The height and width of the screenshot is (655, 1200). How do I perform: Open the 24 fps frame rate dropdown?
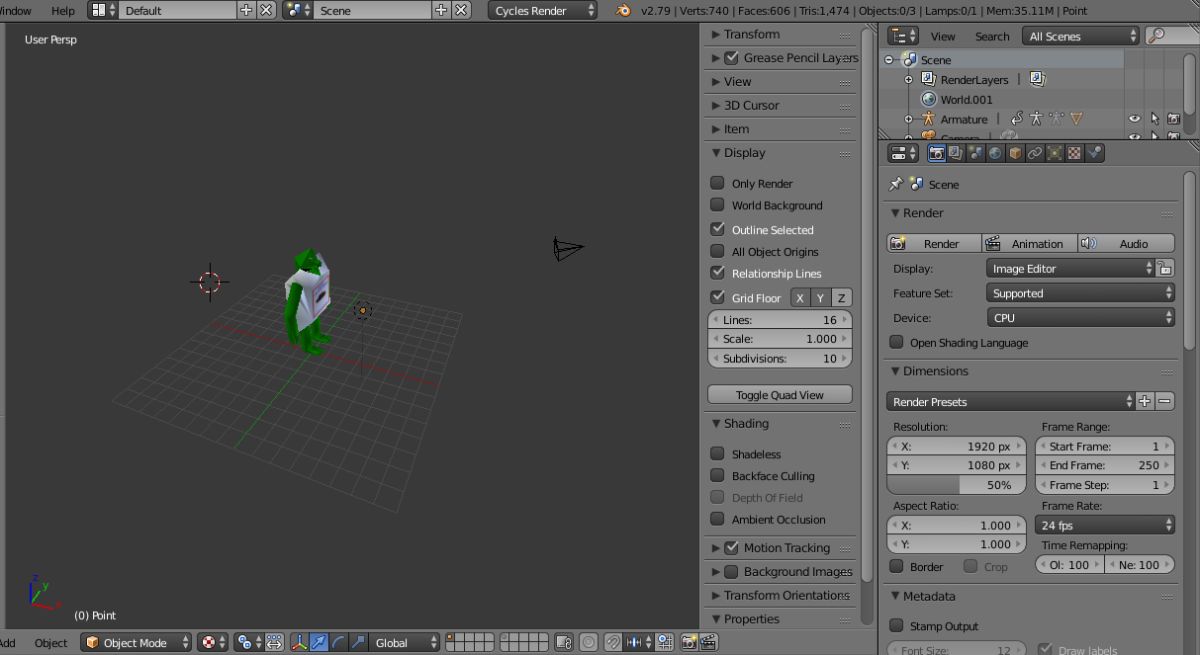tap(1105, 525)
